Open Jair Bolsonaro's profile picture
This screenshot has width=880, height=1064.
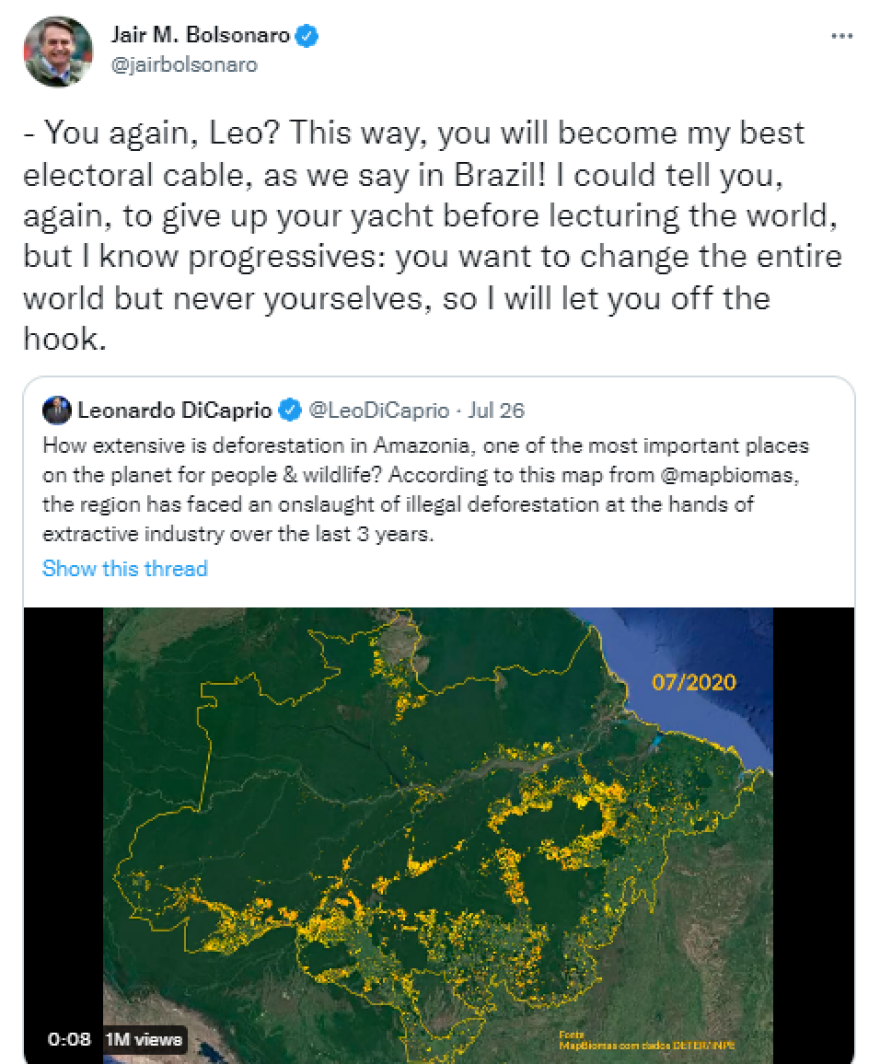(x=59, y=51)
